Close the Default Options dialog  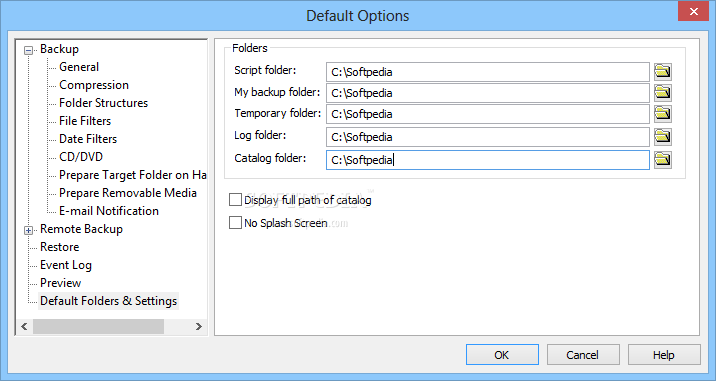click(693, 12)
